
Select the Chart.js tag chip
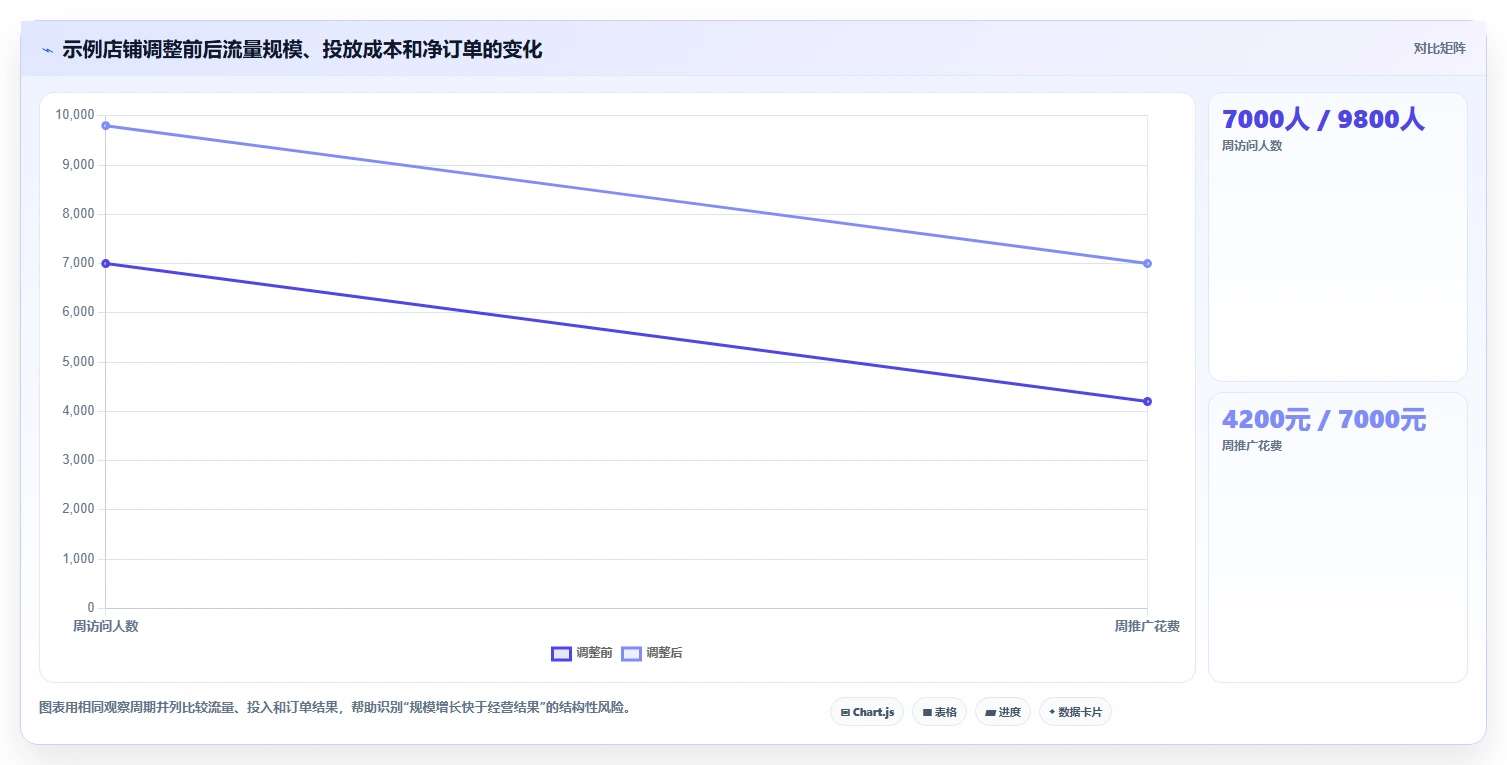[867, 712]
